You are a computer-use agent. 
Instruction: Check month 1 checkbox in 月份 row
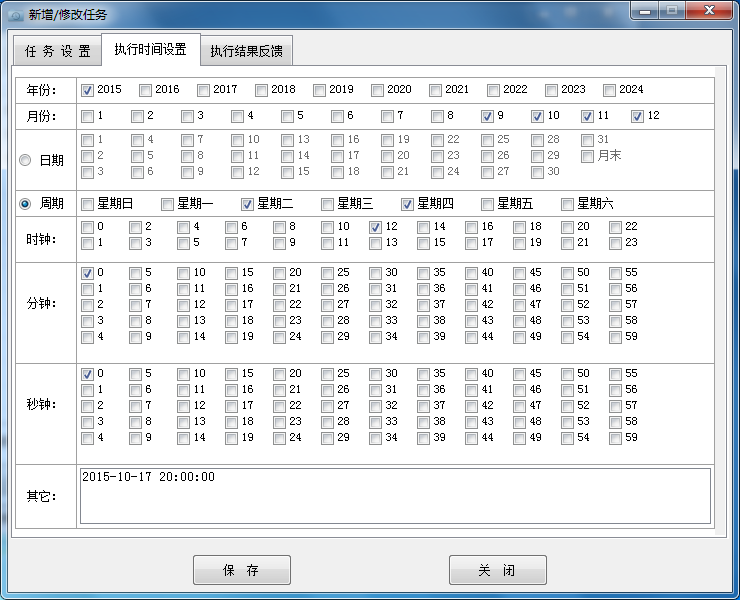coord(87,116)
